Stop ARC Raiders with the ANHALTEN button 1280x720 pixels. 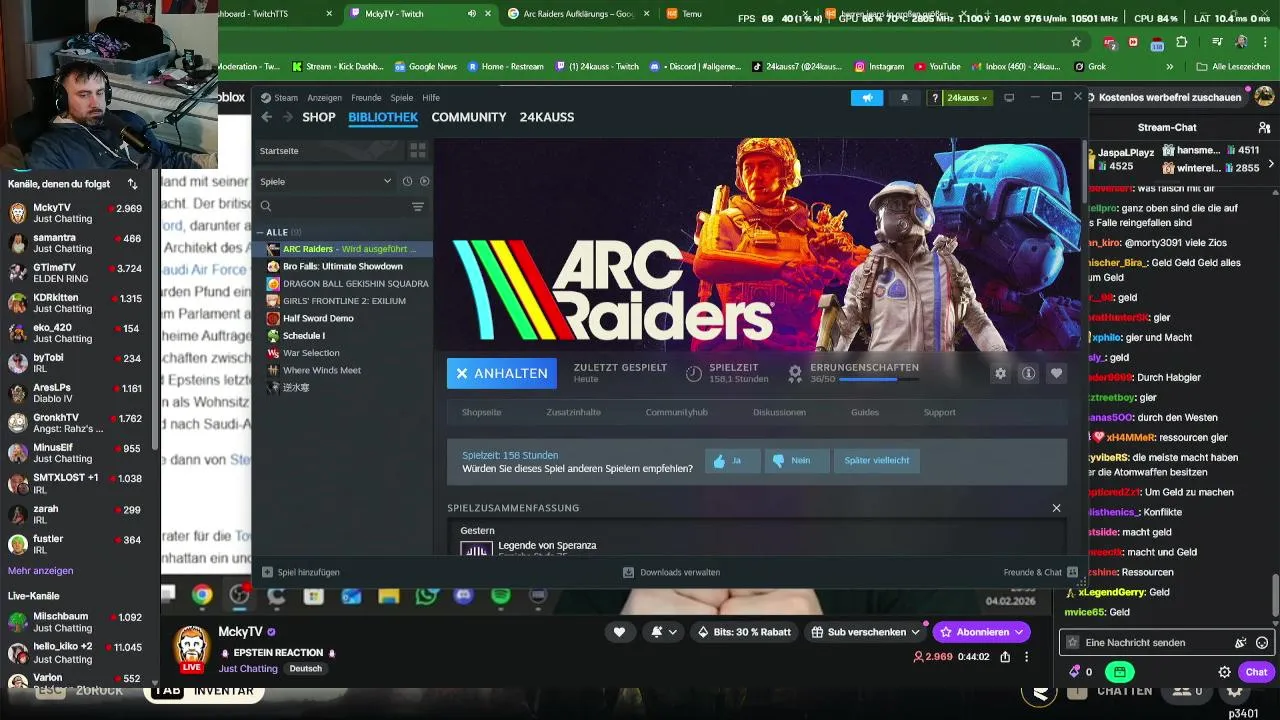(x=501, y=373)
